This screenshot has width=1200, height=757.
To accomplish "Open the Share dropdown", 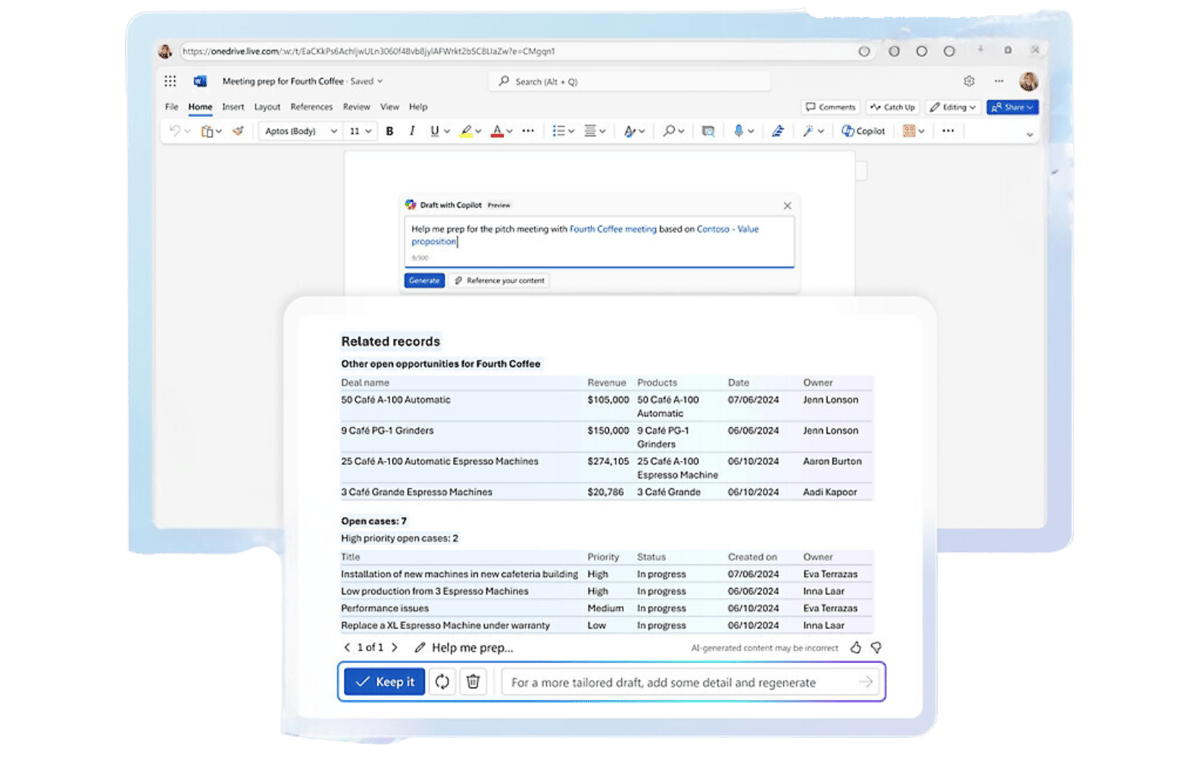I will 1013,107.
